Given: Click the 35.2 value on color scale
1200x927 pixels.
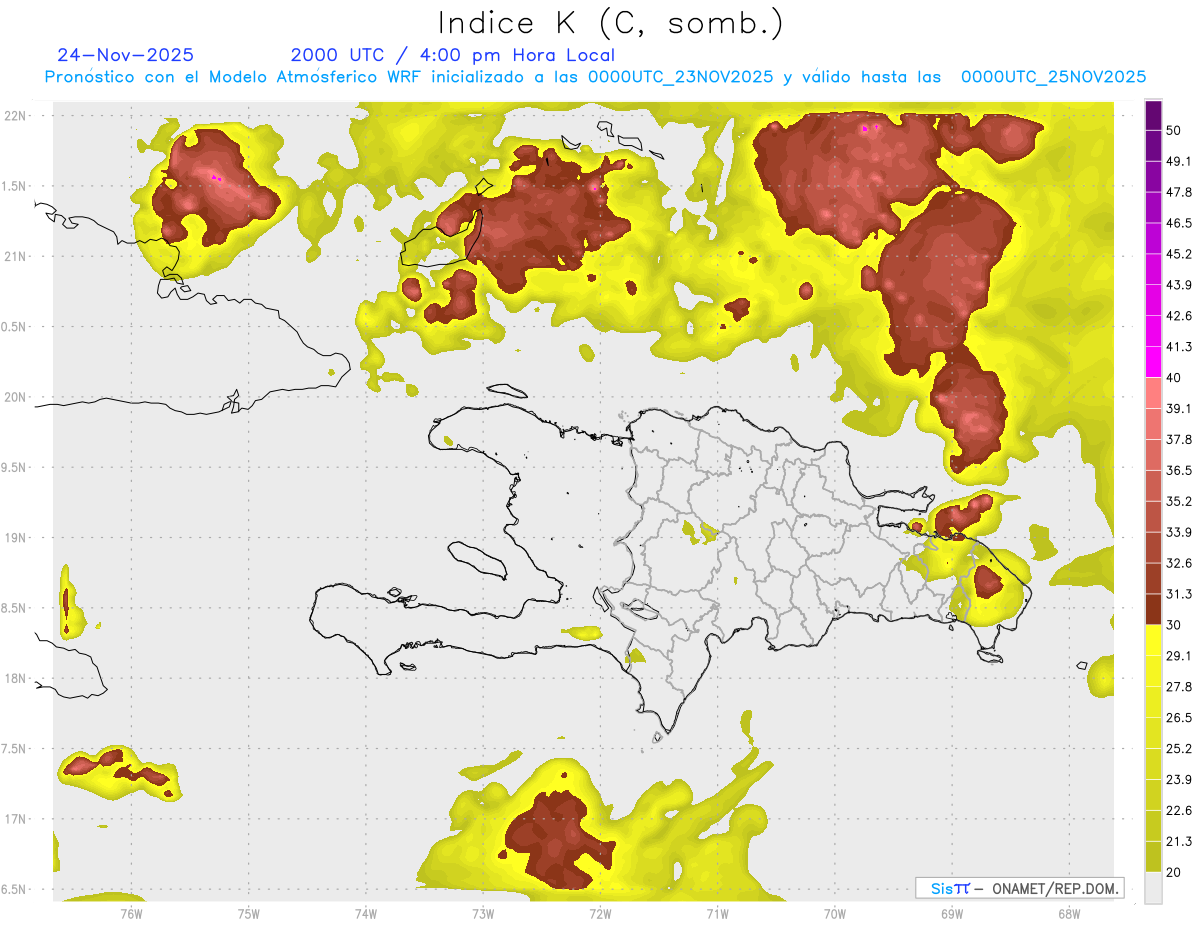Looking at the screenshot, I should (x=1179, y=501).
